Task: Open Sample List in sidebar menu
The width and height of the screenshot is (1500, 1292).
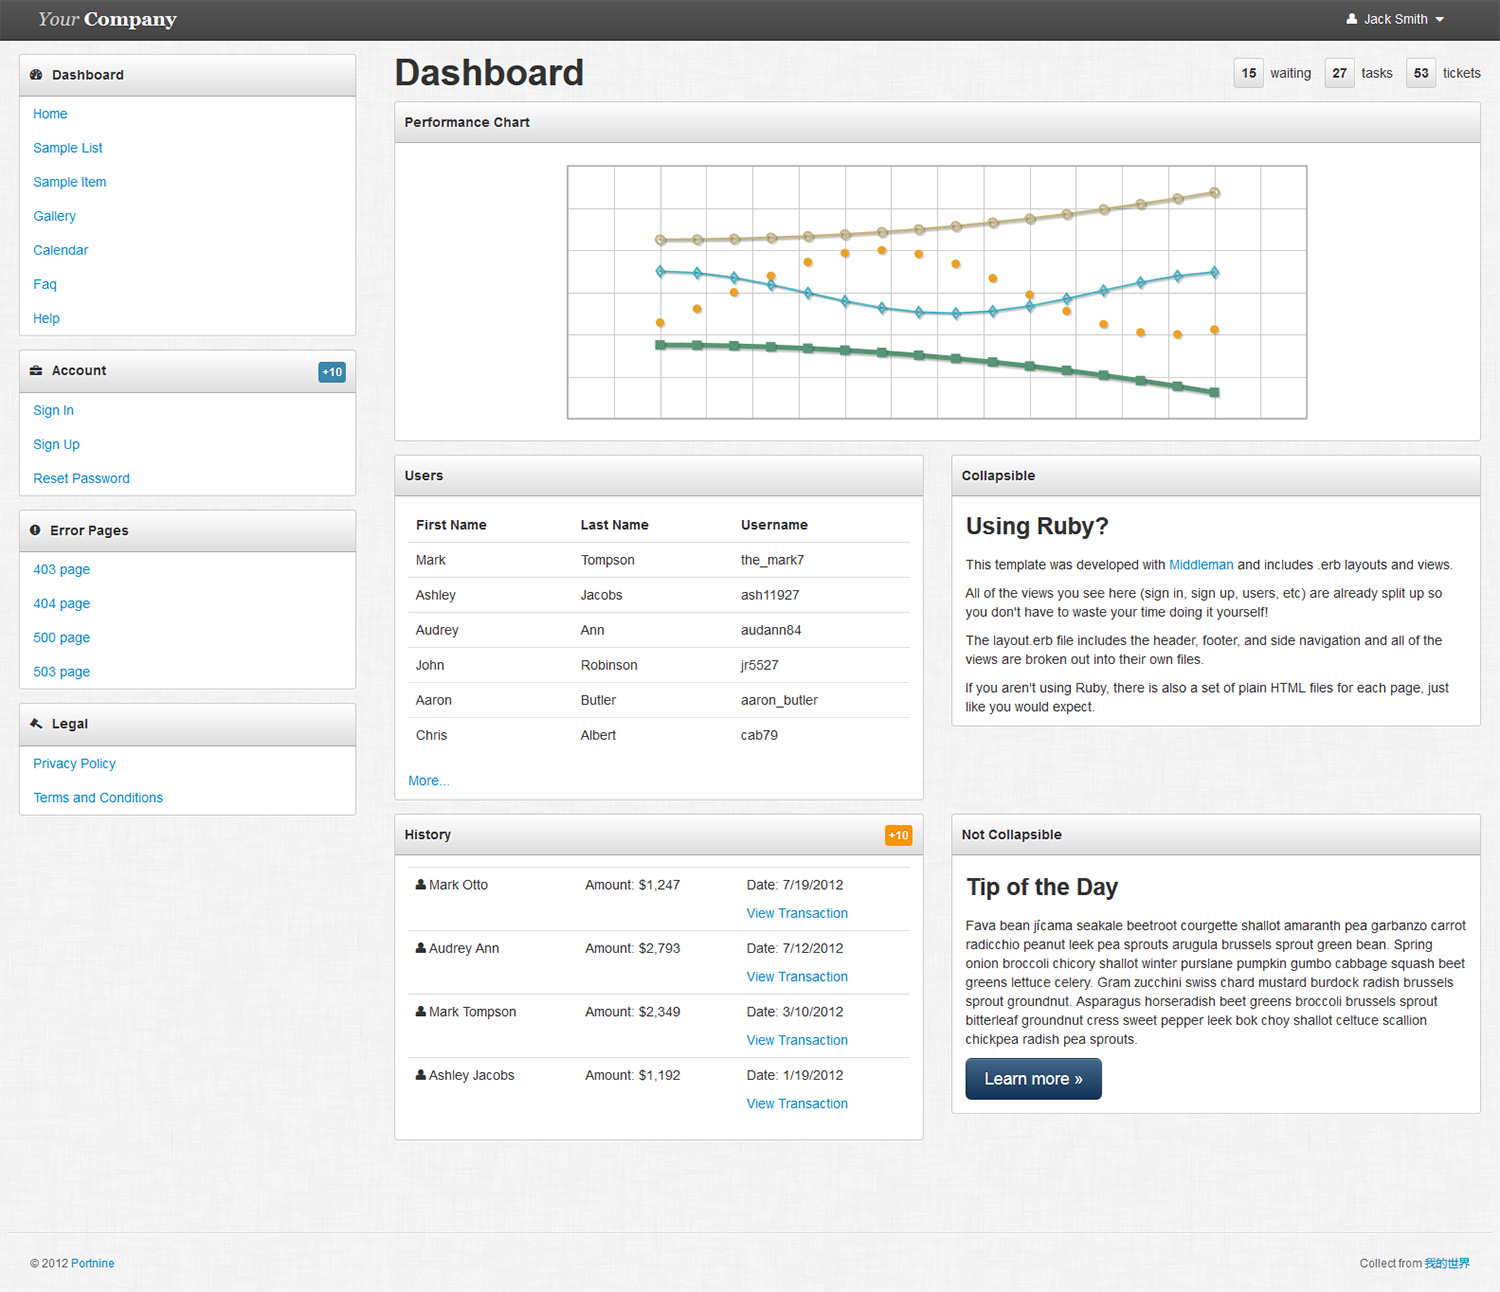Action: (x=68, y=148)
